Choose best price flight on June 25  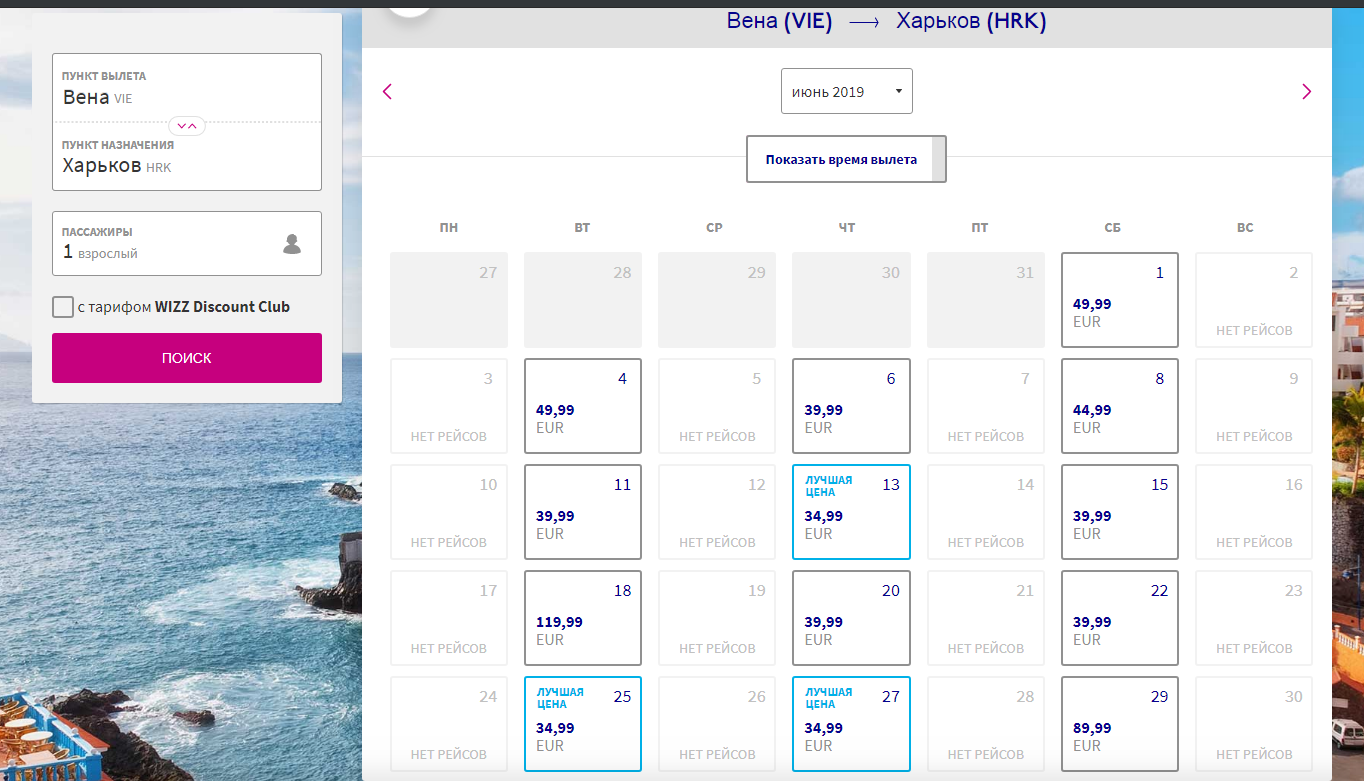coord(583,724)
